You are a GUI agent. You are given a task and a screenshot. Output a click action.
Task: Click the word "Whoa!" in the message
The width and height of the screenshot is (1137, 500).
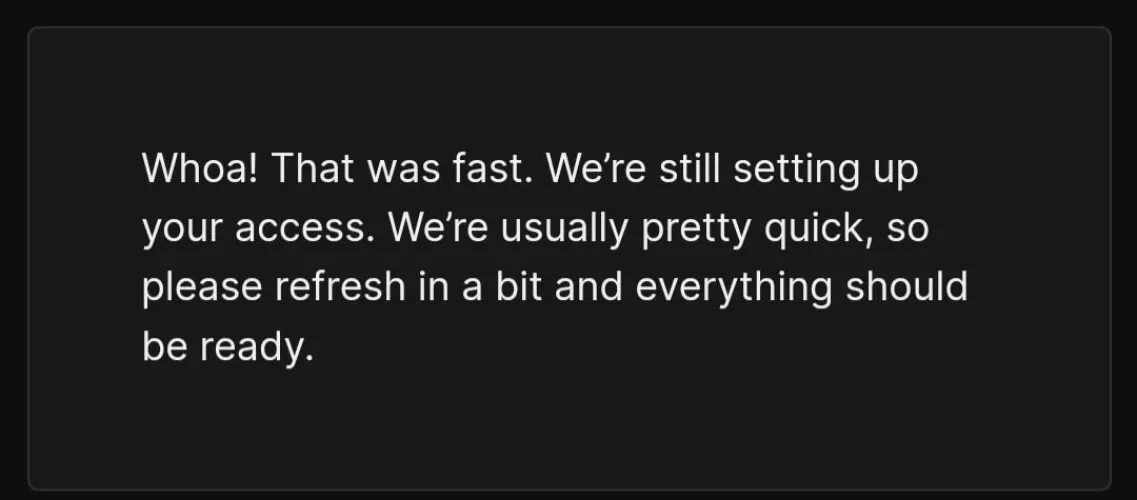pyautogui.click(x=200, y=170)
